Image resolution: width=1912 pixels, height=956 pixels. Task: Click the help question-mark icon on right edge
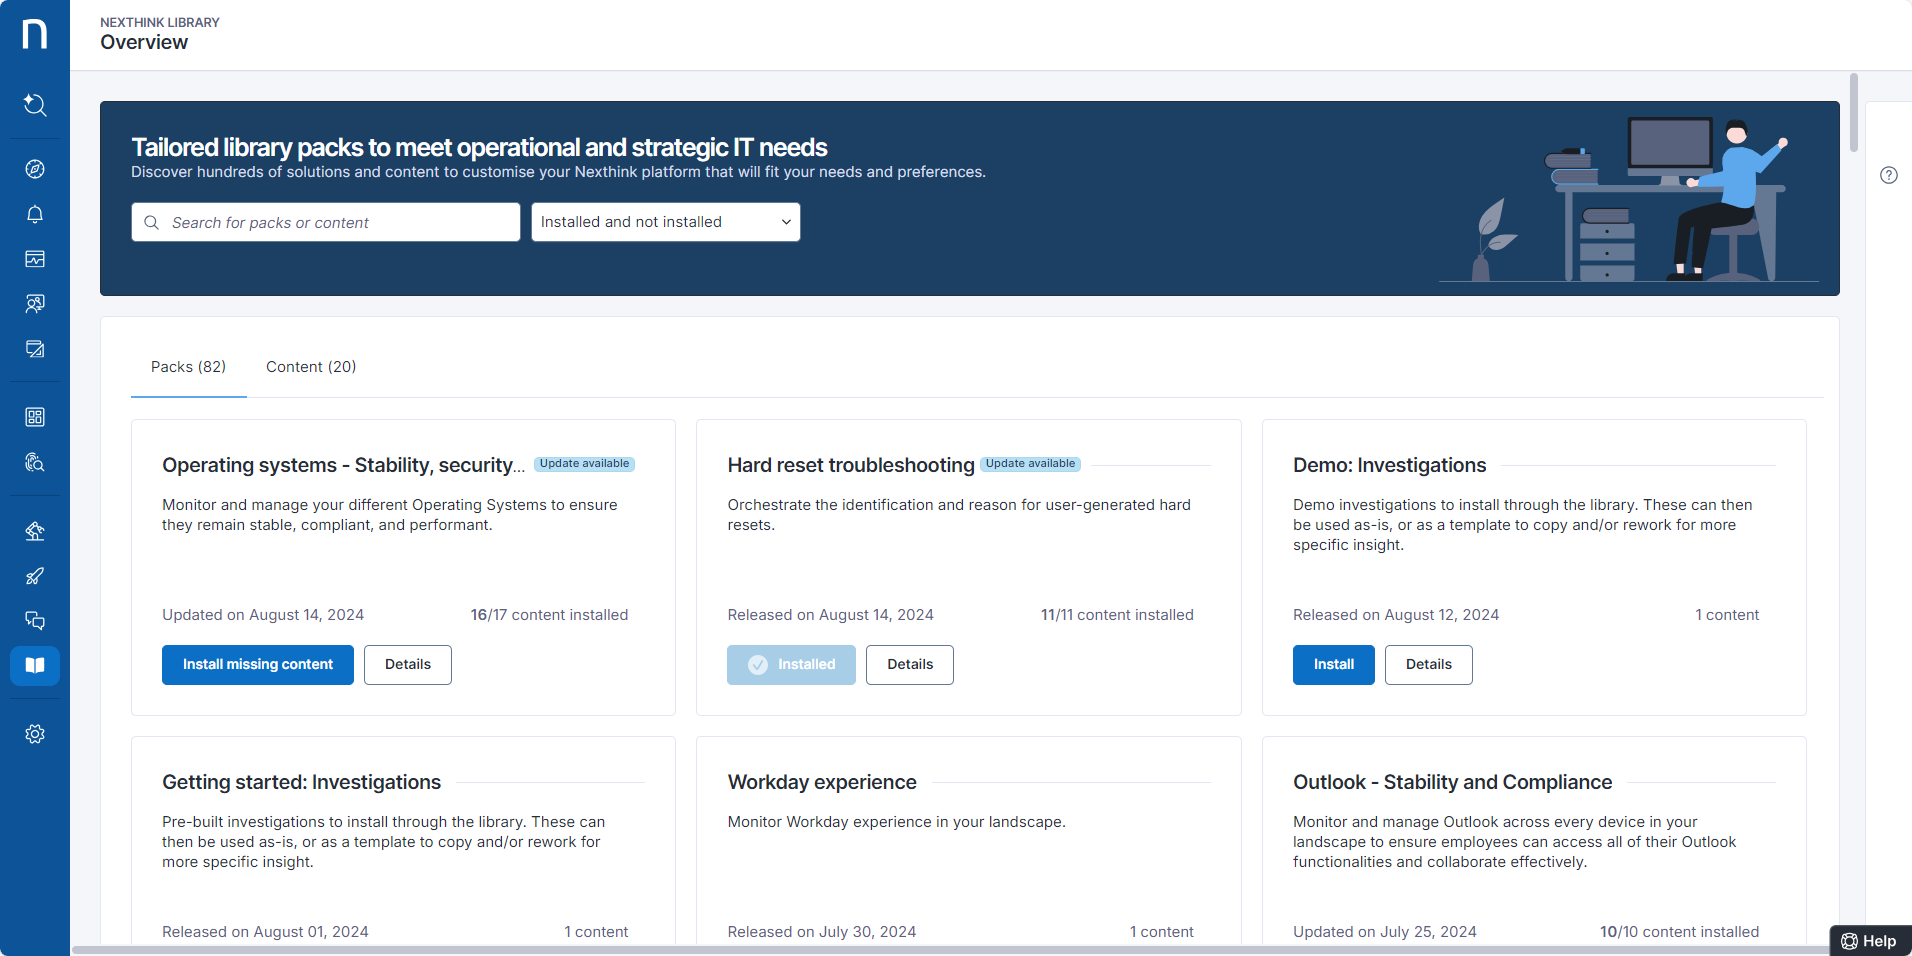[x=1890, y=175]
